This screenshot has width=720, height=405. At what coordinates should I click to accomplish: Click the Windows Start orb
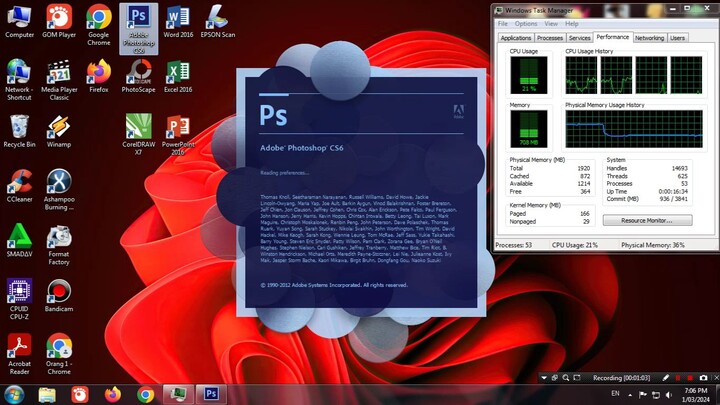pyautogui.click(x=14, y=394)
